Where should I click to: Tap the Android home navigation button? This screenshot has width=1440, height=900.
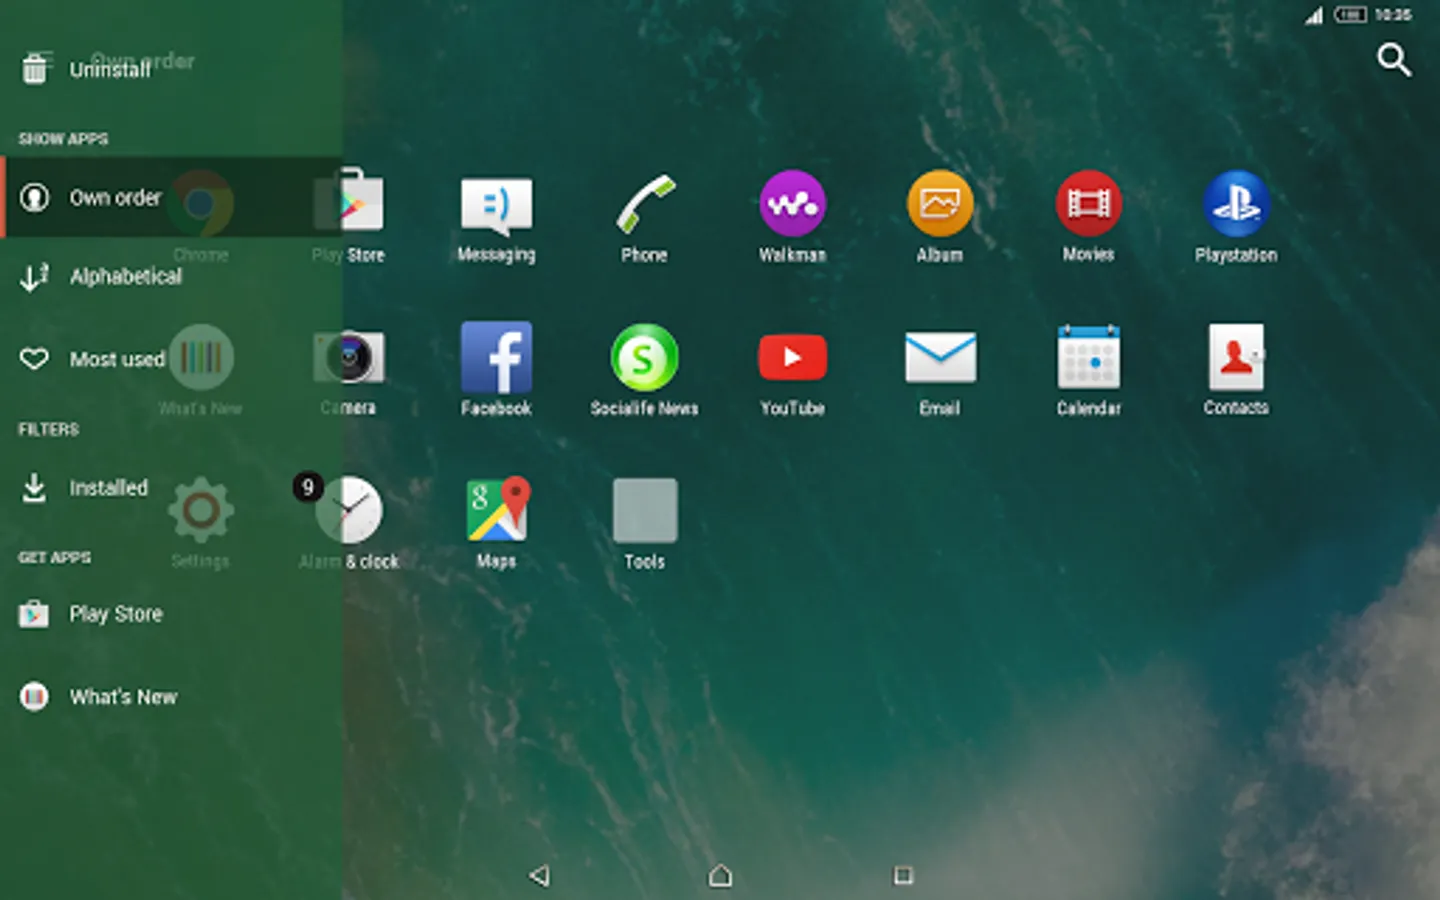pyautogui.click(x=720, y=876)
